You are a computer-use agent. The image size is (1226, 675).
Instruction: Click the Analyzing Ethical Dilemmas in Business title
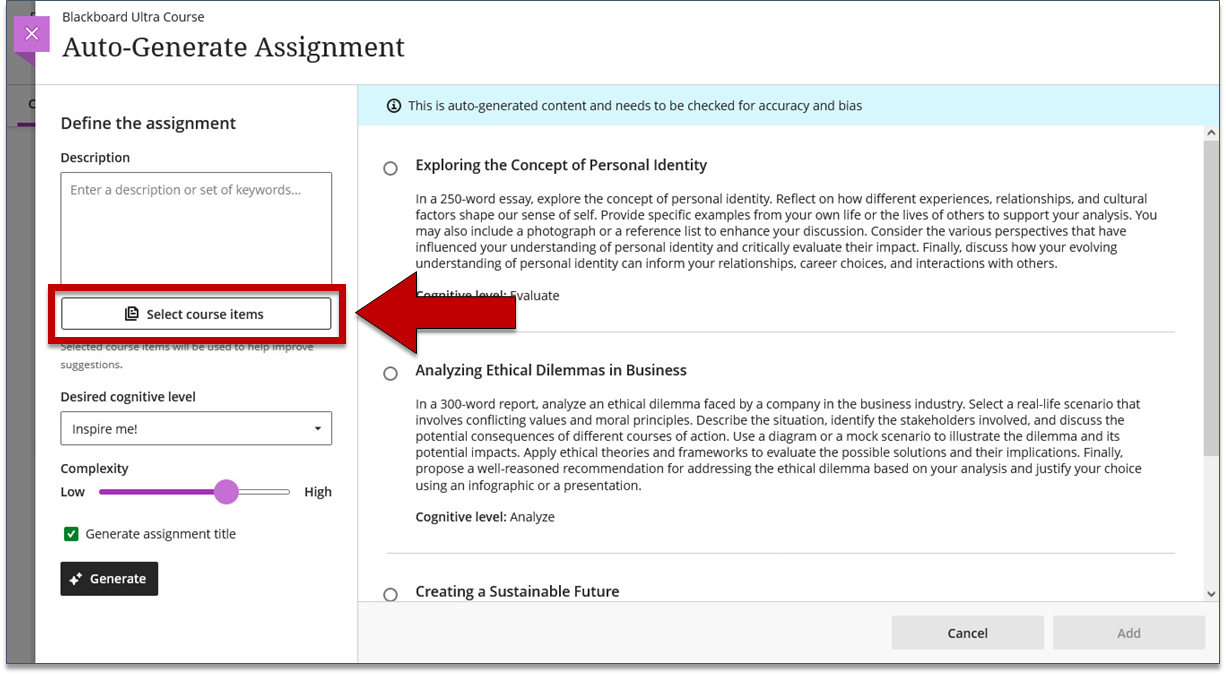tap(551, 370)
